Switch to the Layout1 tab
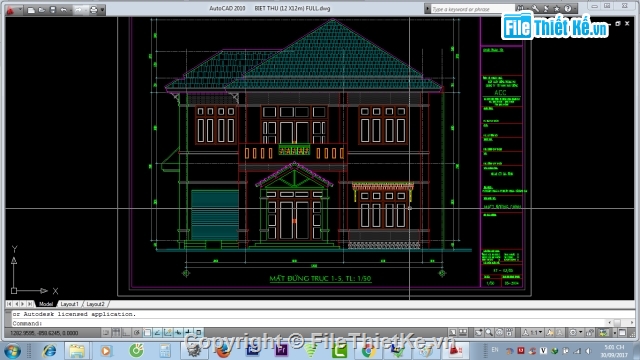This screenshot has height=360, width=640. (x=69, y=304)
